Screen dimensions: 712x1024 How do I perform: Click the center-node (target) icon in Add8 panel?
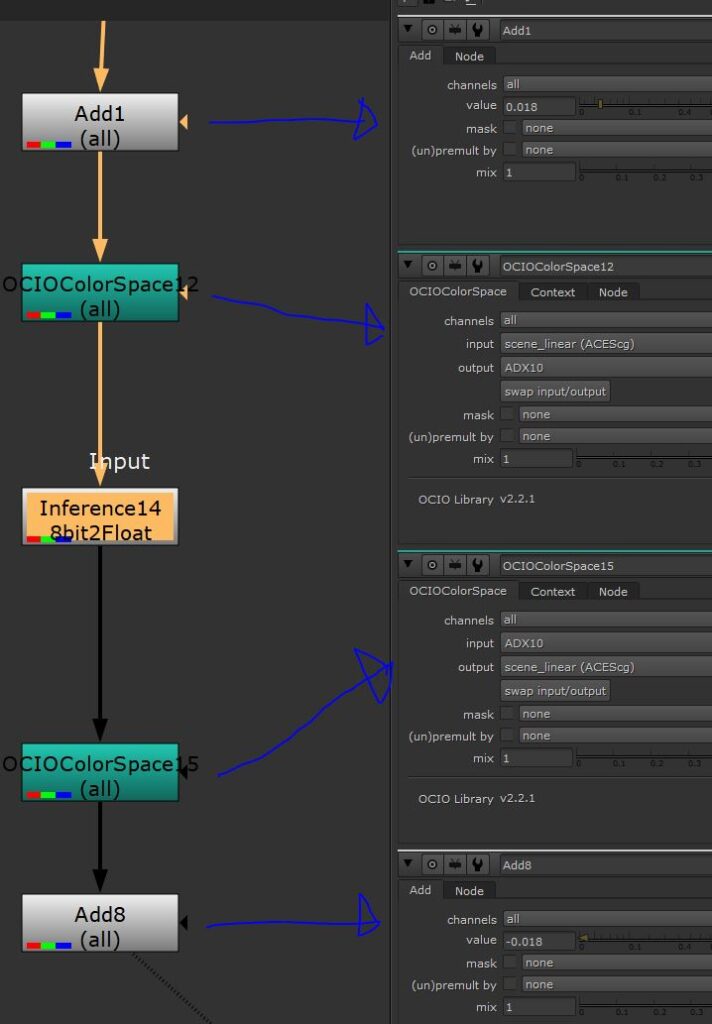(432, 865)
